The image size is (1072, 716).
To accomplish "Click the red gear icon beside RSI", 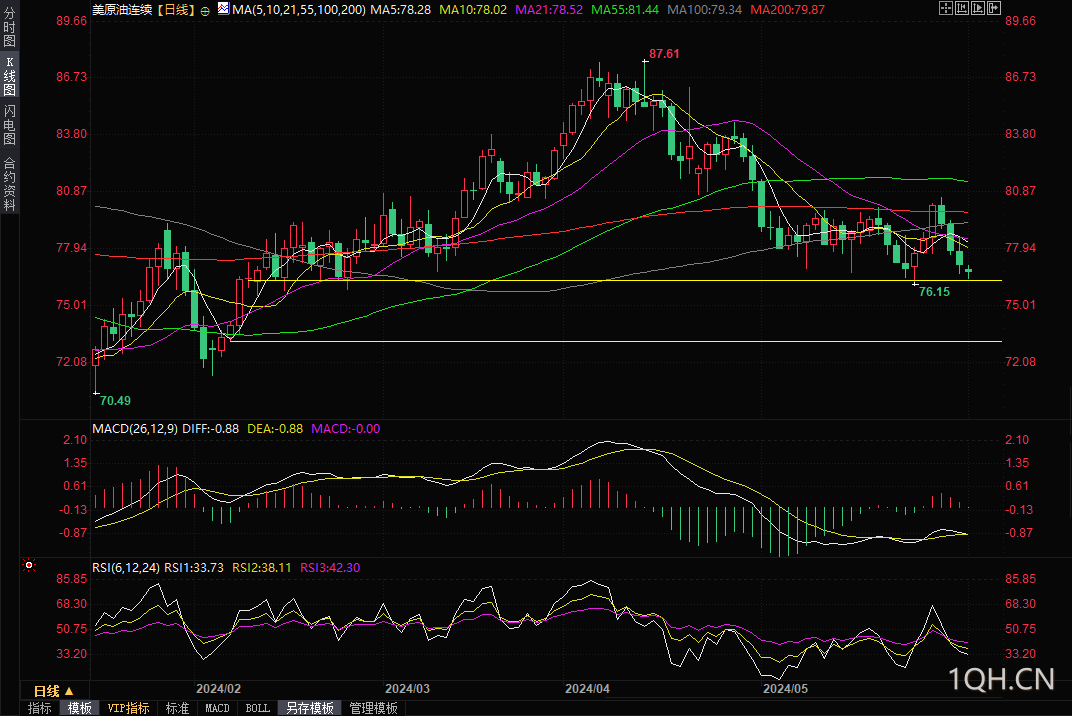I will [29, 565].
